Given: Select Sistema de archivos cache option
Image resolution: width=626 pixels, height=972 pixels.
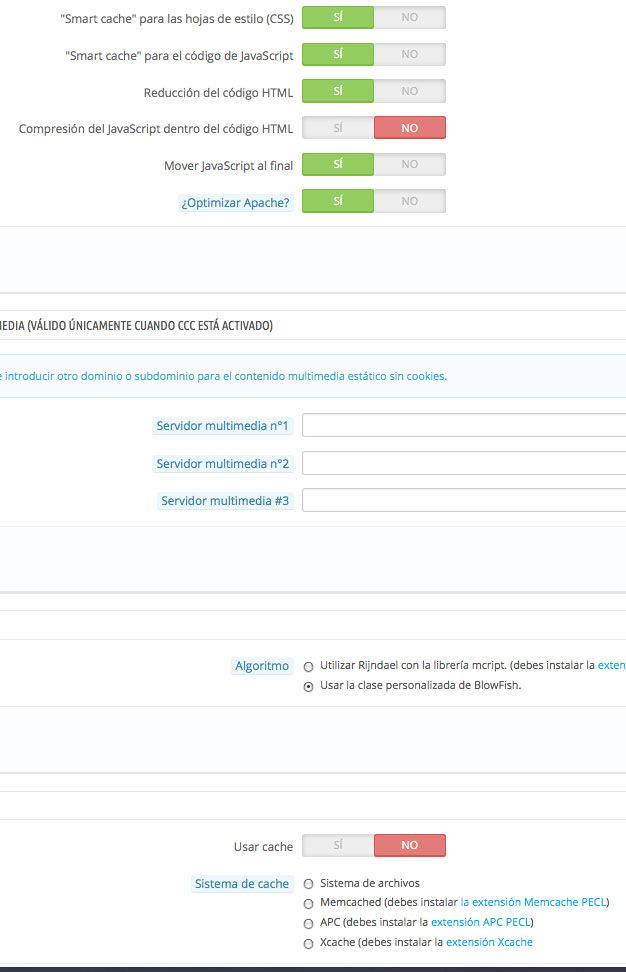Looking at the screenshot, I should coord(308,884).
